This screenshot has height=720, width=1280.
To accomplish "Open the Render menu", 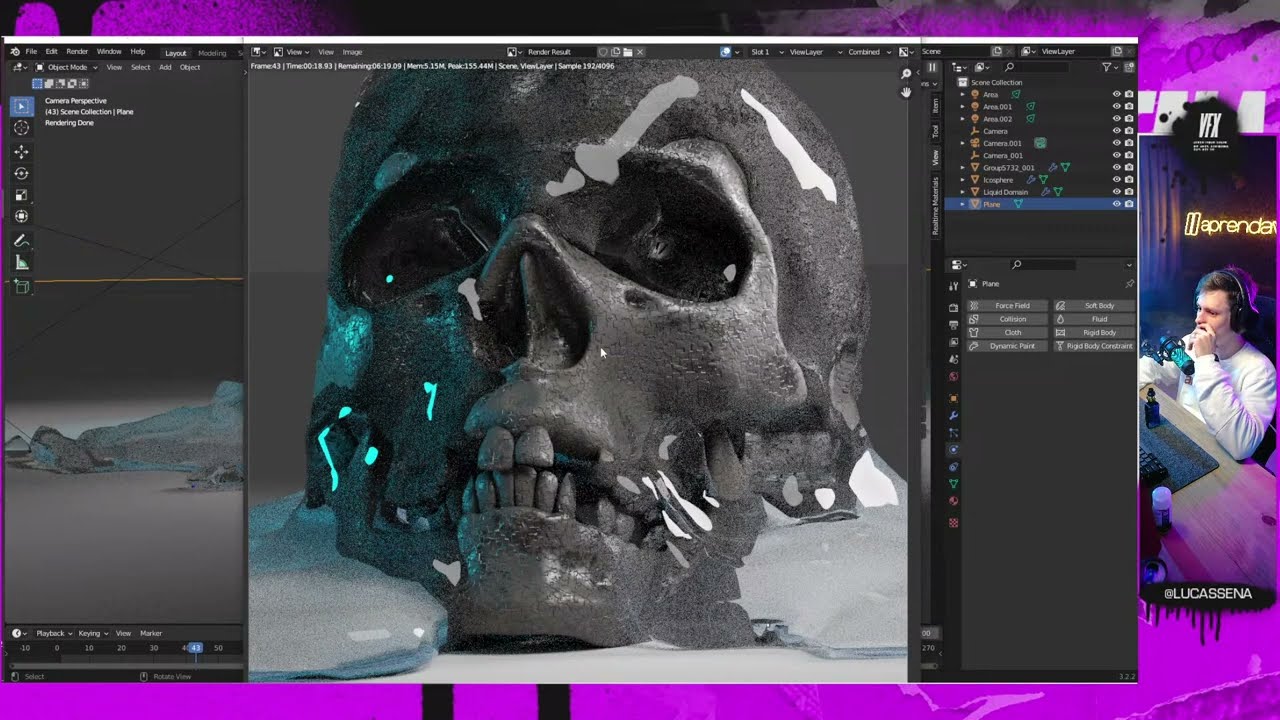I will tap(77, 52).
